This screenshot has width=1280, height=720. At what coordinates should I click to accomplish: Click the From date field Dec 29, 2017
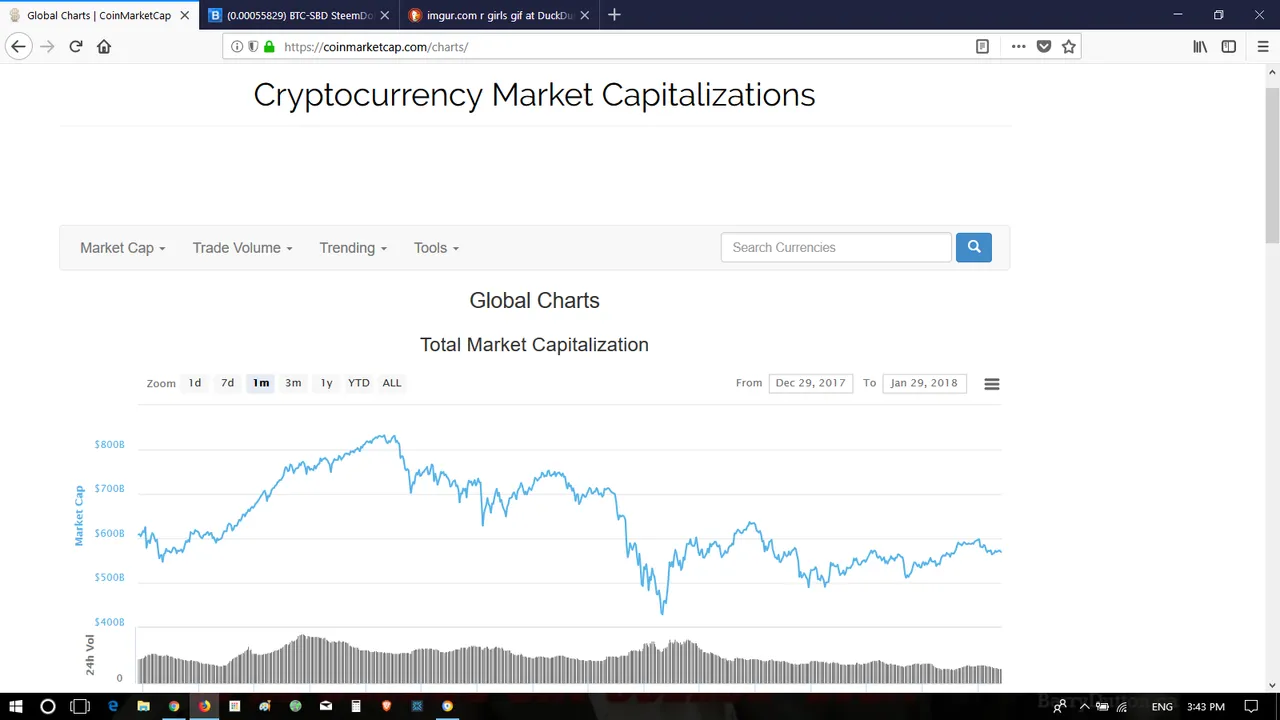pos(811,383)
